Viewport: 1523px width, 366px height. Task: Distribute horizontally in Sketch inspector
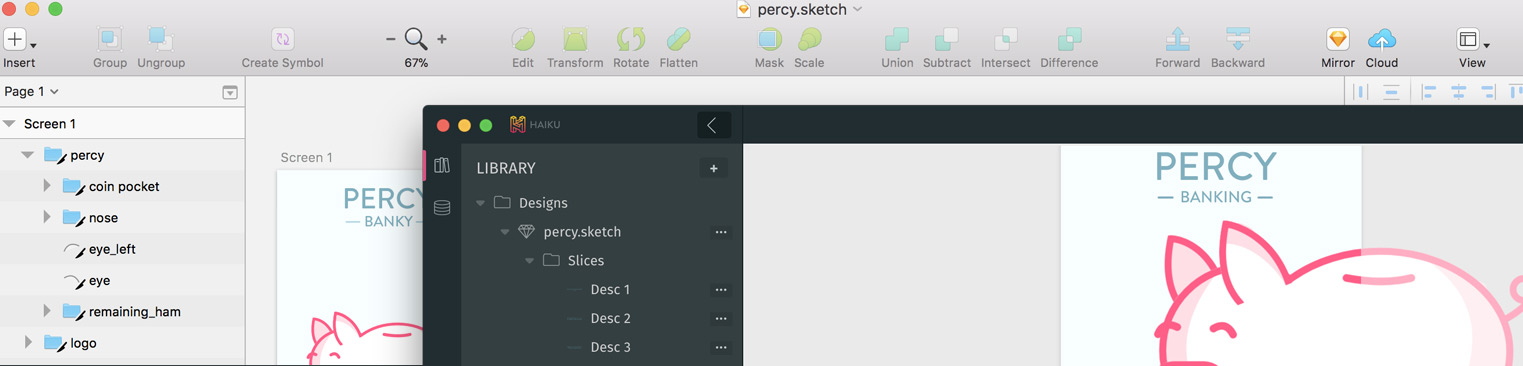coord(1360,92)
